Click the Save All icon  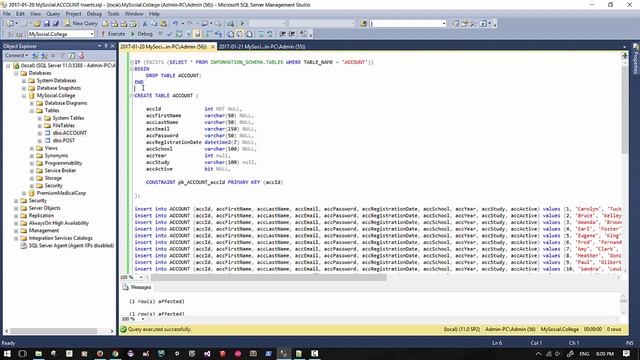coord(56,24)
